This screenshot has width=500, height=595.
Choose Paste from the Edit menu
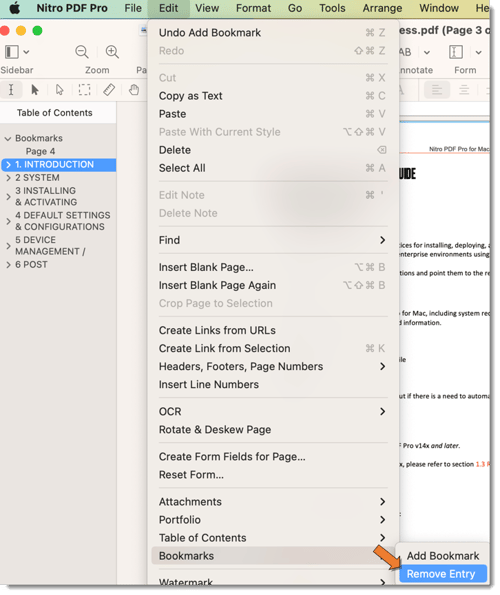(272, 114)
